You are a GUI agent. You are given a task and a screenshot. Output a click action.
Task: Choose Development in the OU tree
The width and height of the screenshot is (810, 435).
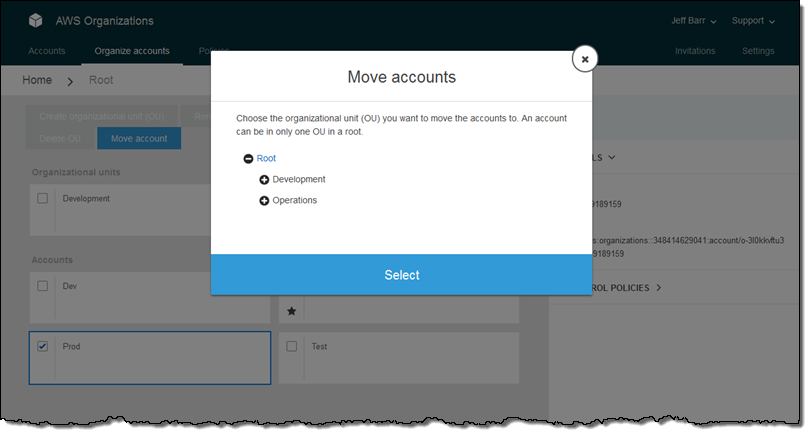pos(299,179)
